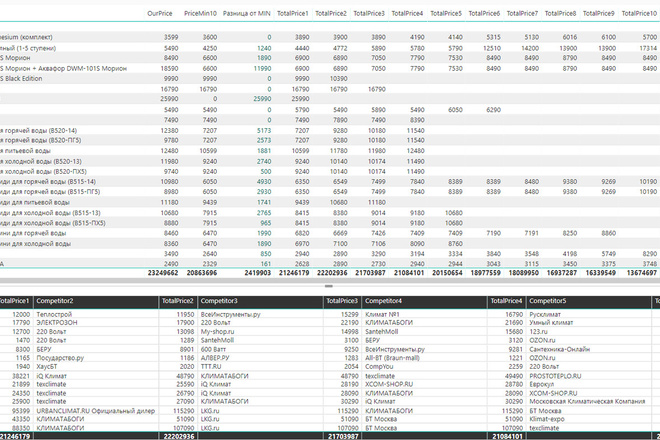
Task: Click the TotalPrice8 column header
Action: click(x=560, y=13)
